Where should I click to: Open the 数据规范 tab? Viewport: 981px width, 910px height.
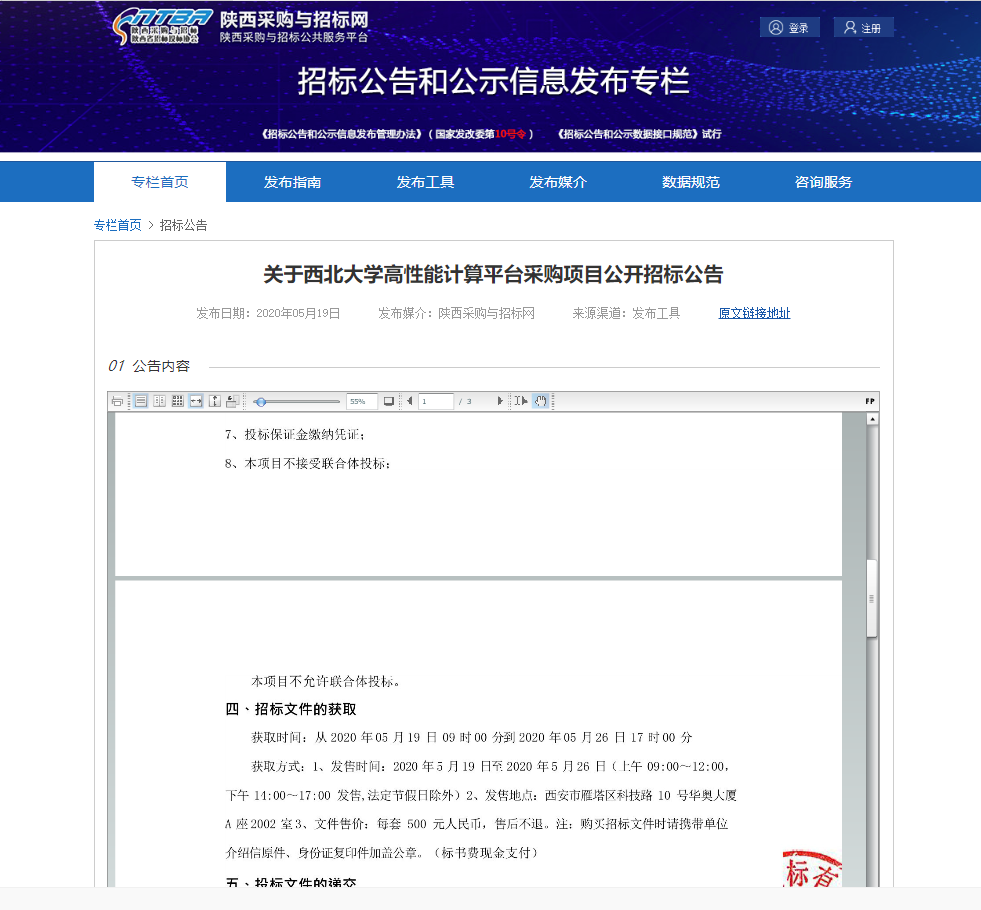tap(690, 182)
